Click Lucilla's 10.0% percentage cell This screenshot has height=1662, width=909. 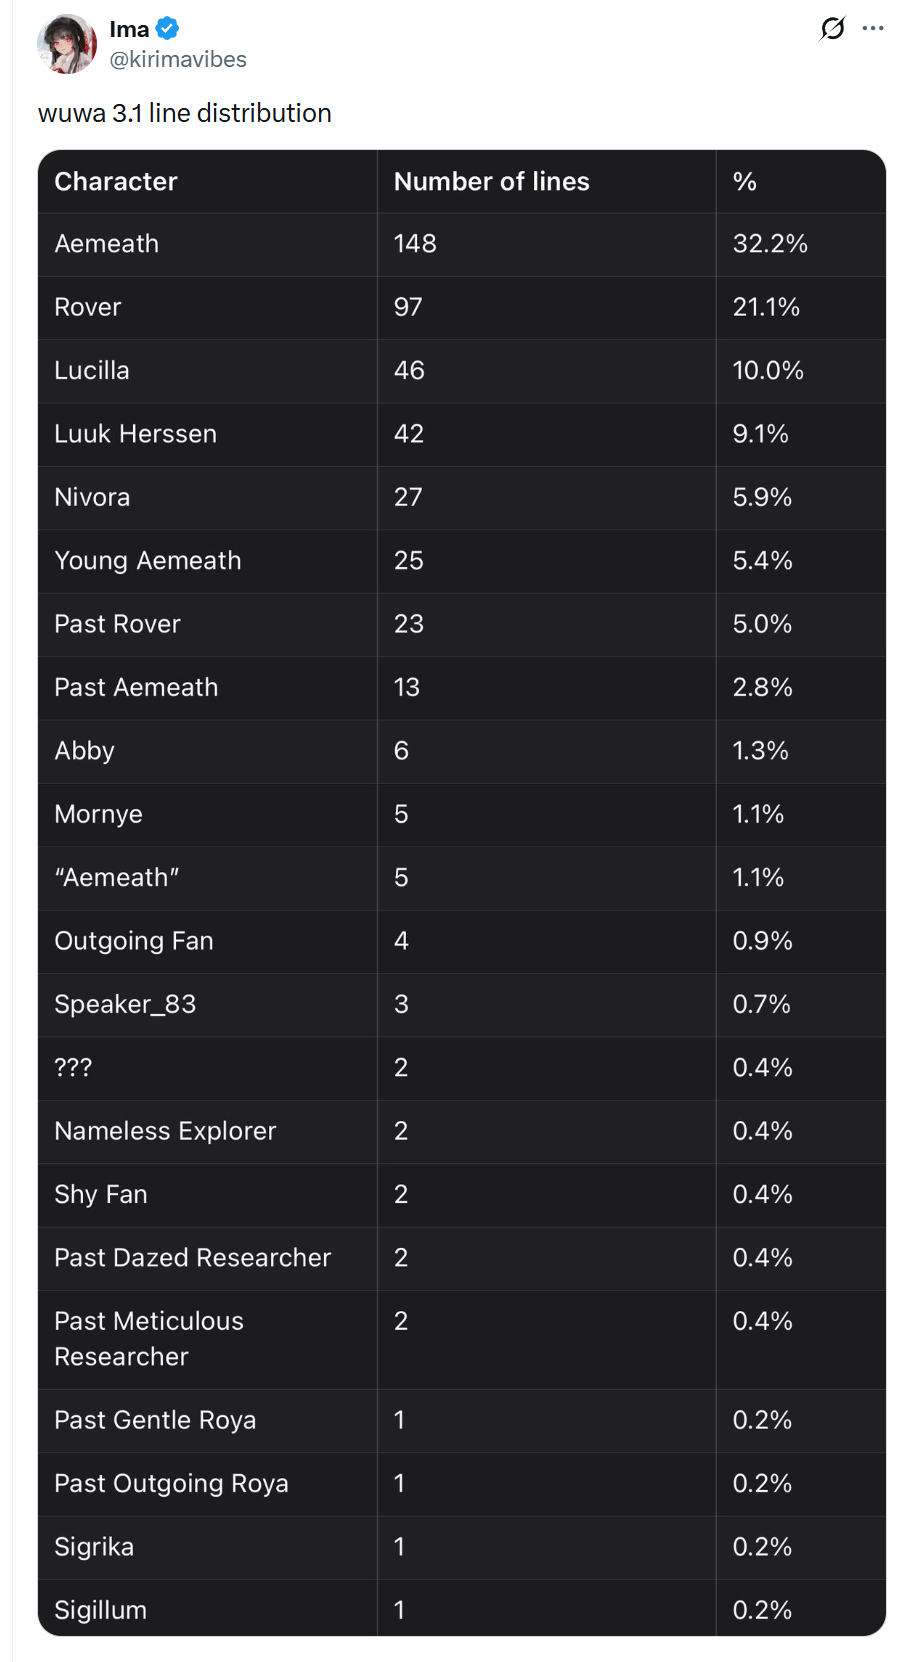768,371
